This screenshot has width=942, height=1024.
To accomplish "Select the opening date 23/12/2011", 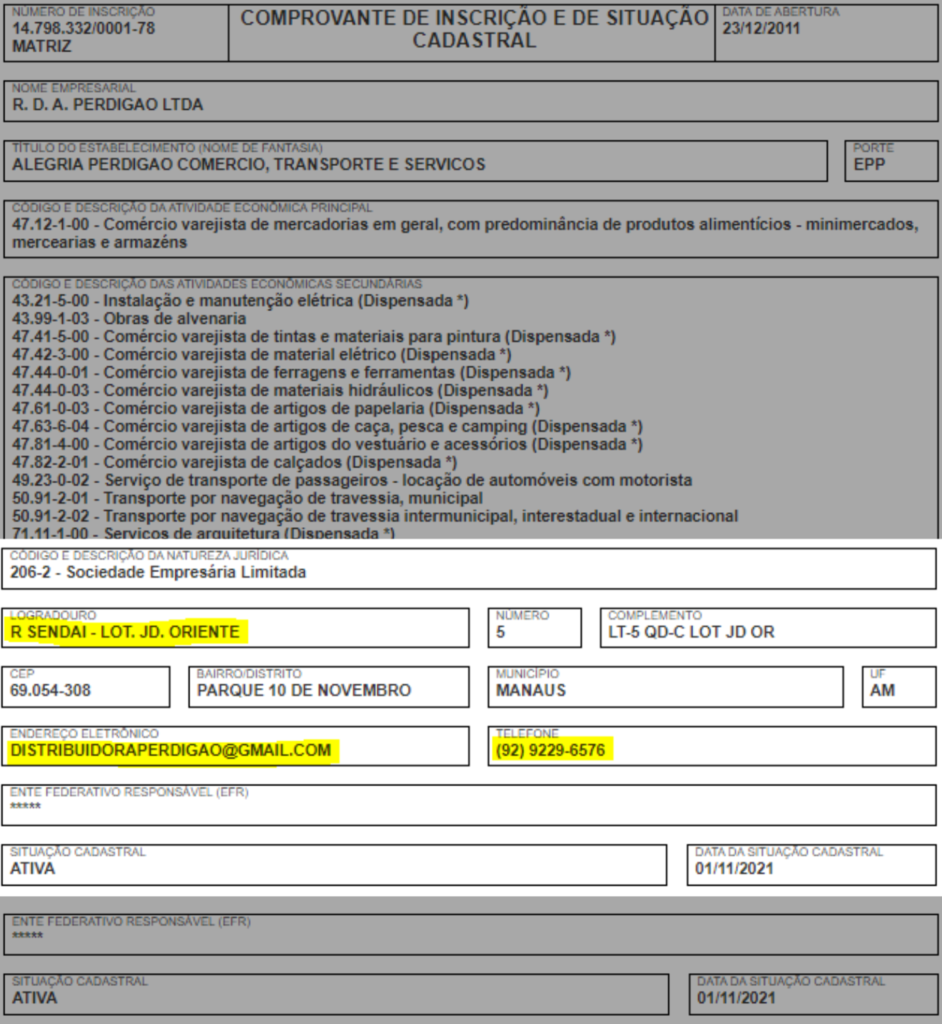I will [761, 28].
